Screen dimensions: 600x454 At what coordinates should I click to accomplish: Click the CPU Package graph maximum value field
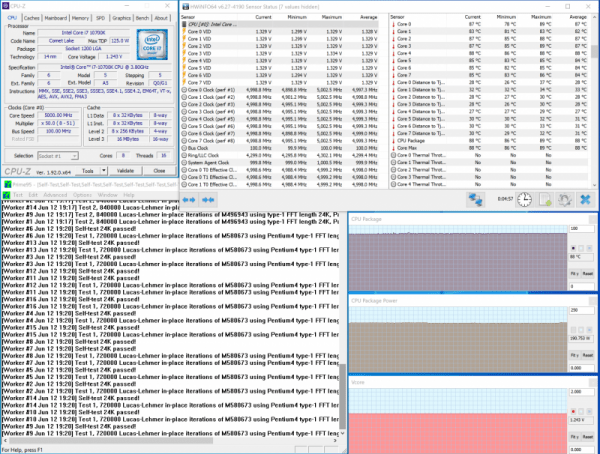coord(580,227)
